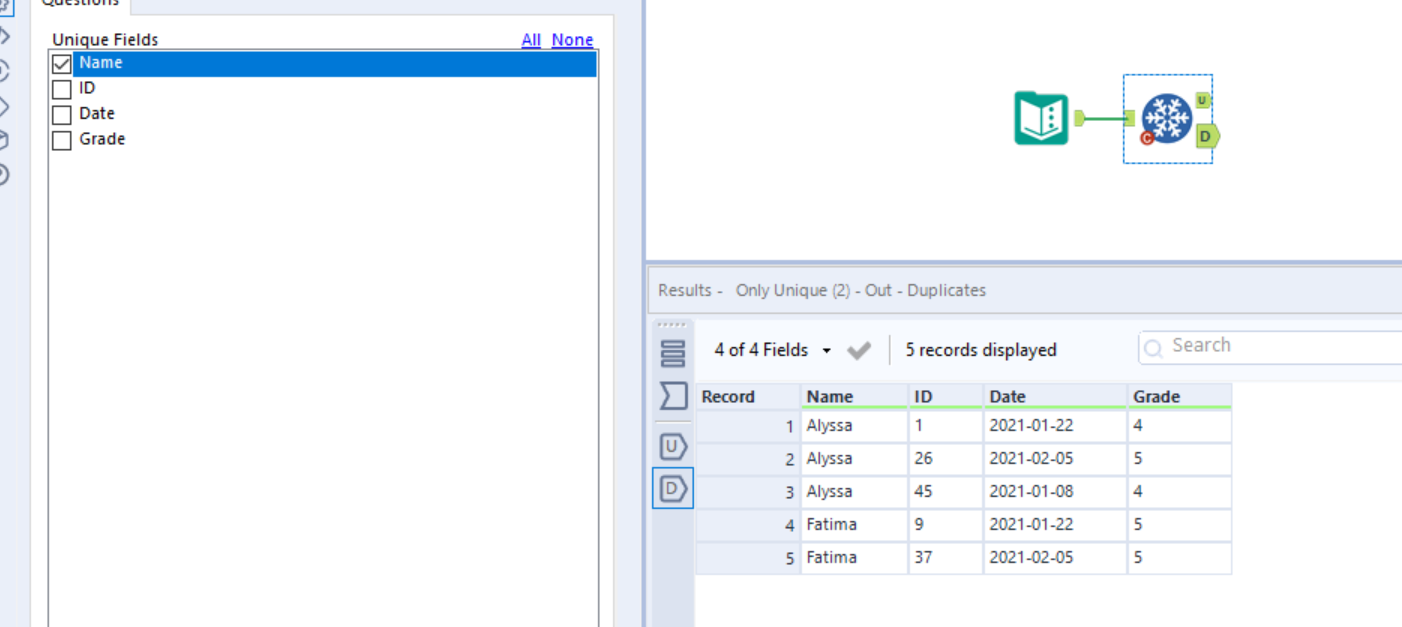Viewport: 1402px width, 627px height.
Task: Click the All link to select every field
Action: [x=531, y=40]
